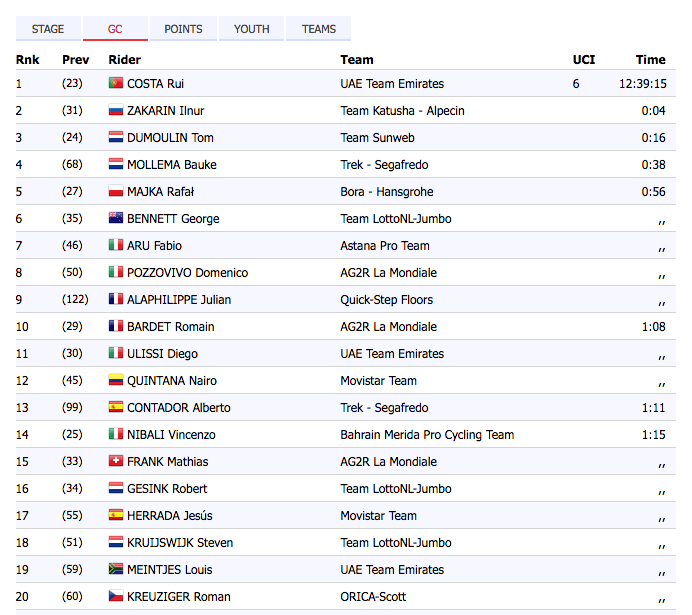Click the New Zealand flag beside BENNETT George
The image size is (692, 615).
(x=116, y=219)
